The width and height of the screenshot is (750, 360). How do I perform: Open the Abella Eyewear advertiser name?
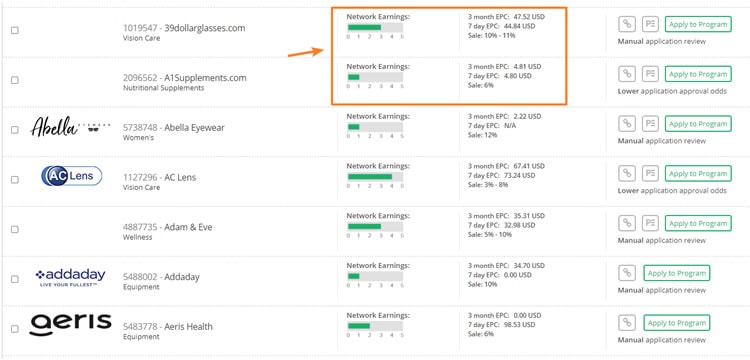pyautogui.click(x=194, y=128)
